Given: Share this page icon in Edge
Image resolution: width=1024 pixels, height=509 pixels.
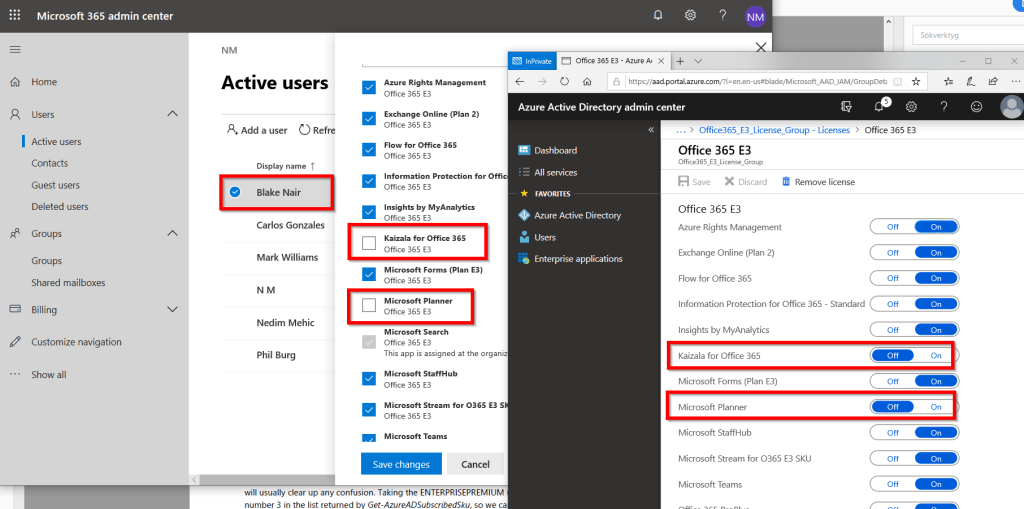Looking at the screenshot, I should 993,82.
